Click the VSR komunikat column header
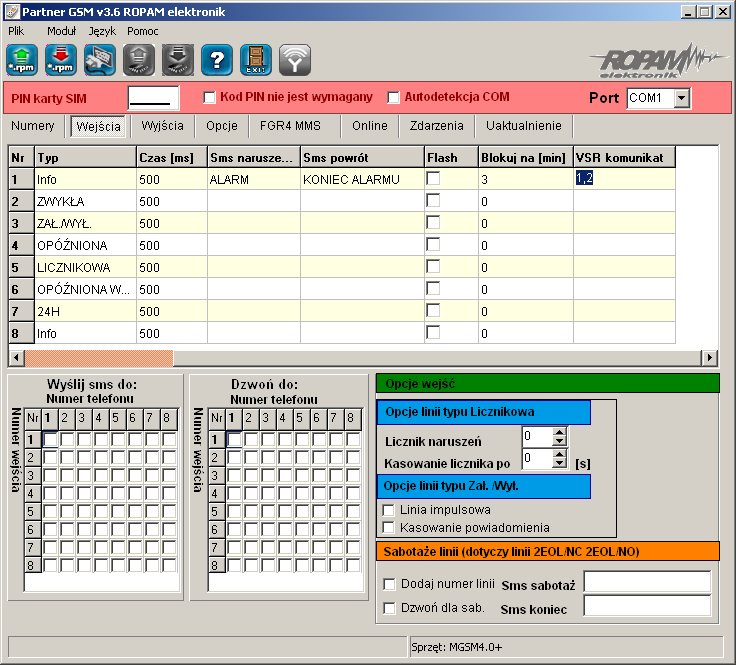 (624, 158)
